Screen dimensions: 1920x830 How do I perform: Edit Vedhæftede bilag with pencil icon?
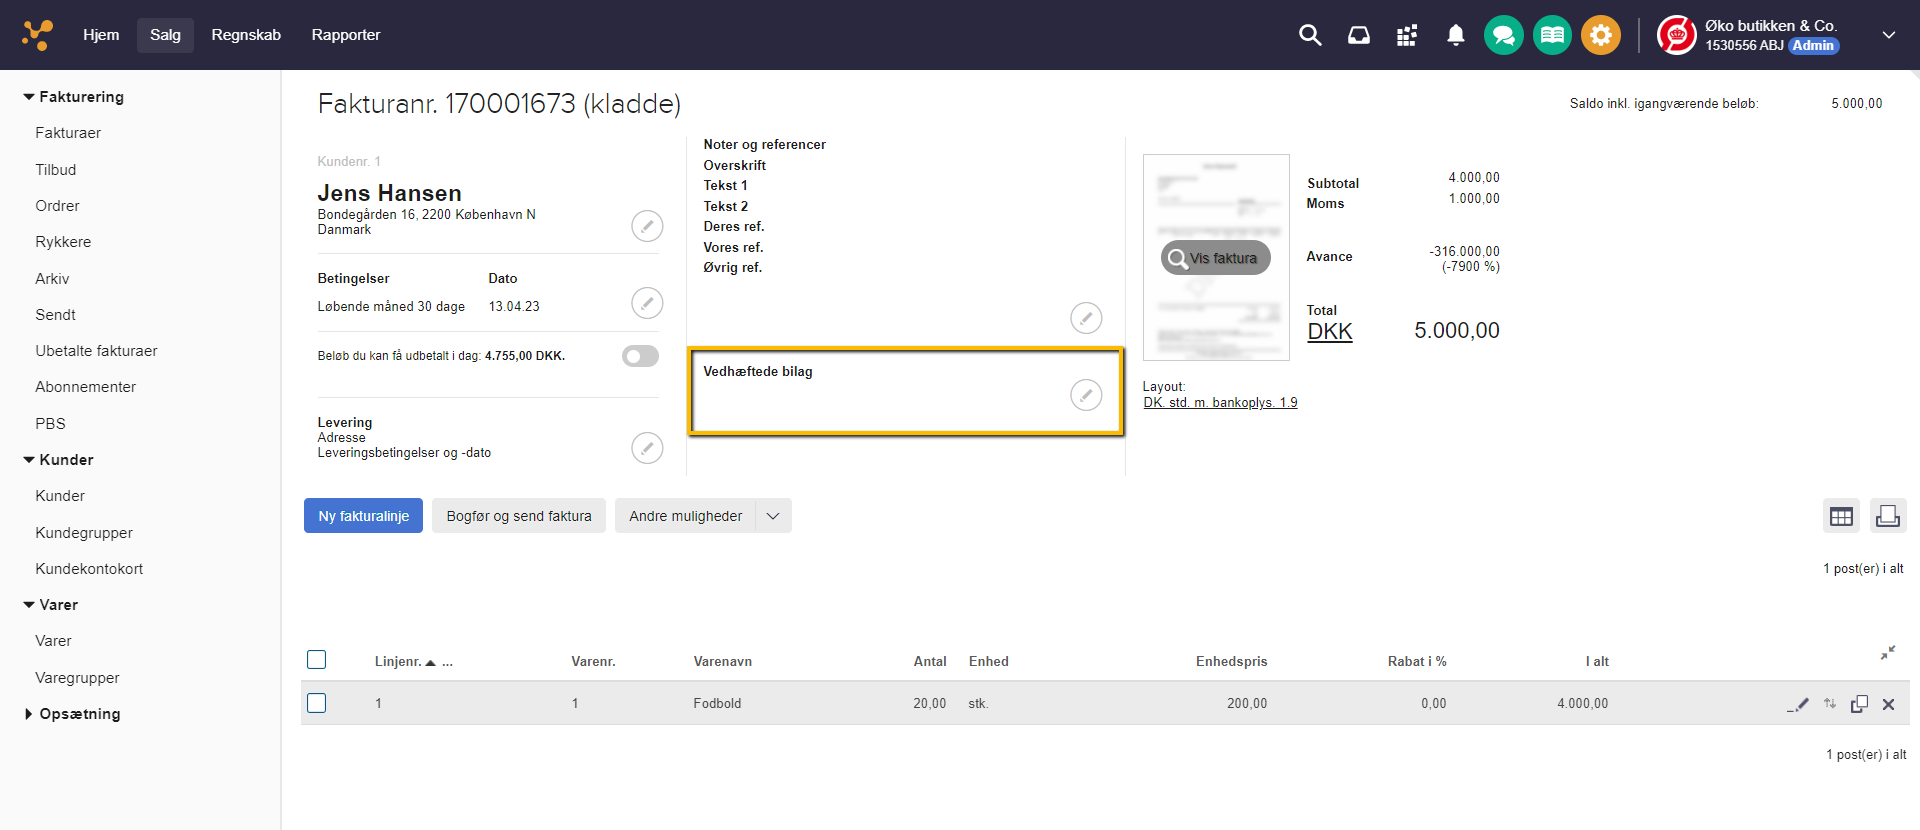pos(1085,395)
